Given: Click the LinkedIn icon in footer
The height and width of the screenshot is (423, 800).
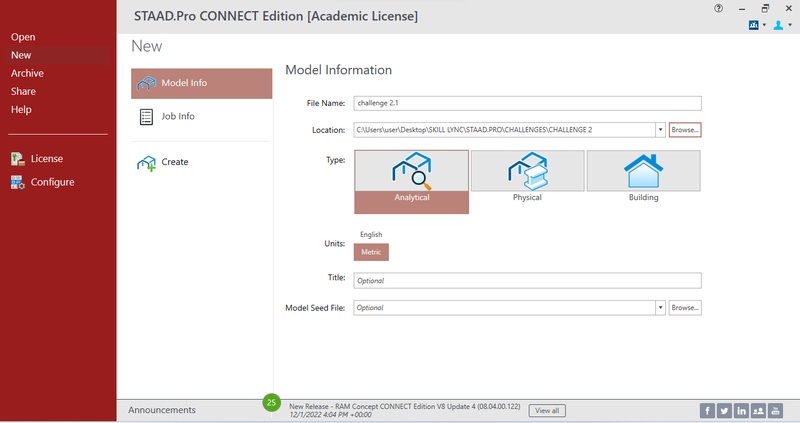Looking at the screenshot, I should coord(741,410).
